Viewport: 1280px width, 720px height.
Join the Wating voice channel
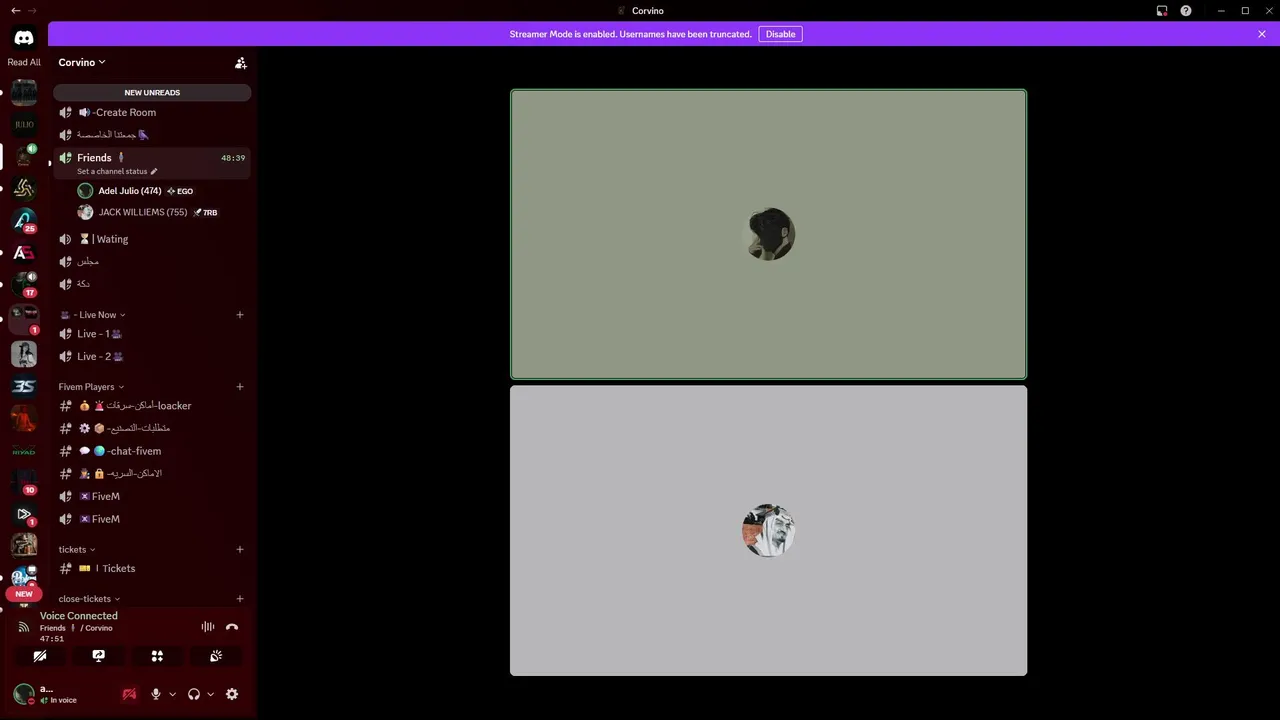(152, 239)
